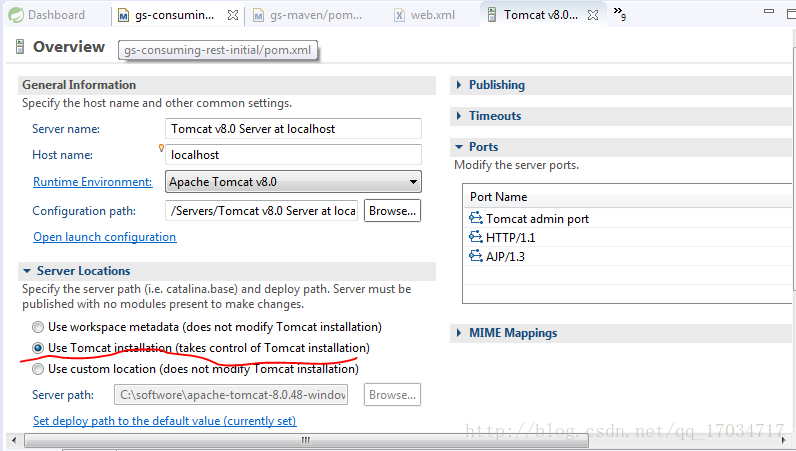Edit the Server name field
The width and height of the screenshot is (796, 451).
293,128
